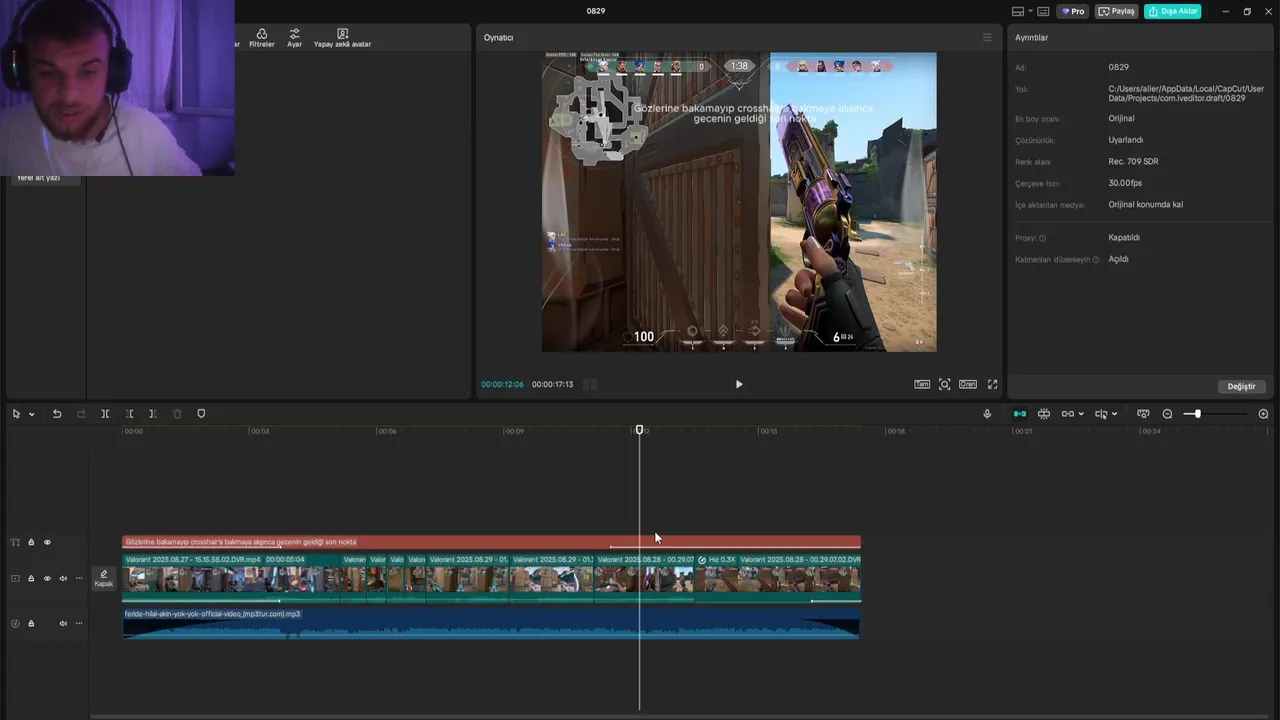Lock the audio track
The width and height of the screenshot is (1280, 720).
(x=31, y=623)
